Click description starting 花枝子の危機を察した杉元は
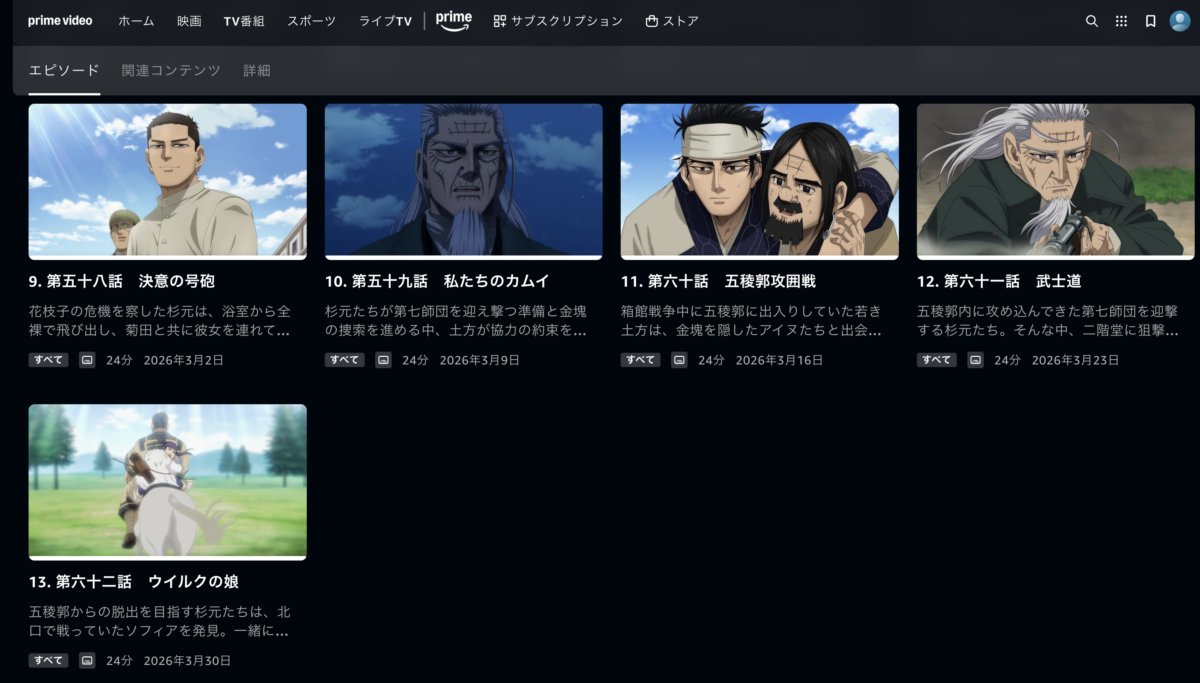Viewport: 1200px width, 683px height. point(160,320)
